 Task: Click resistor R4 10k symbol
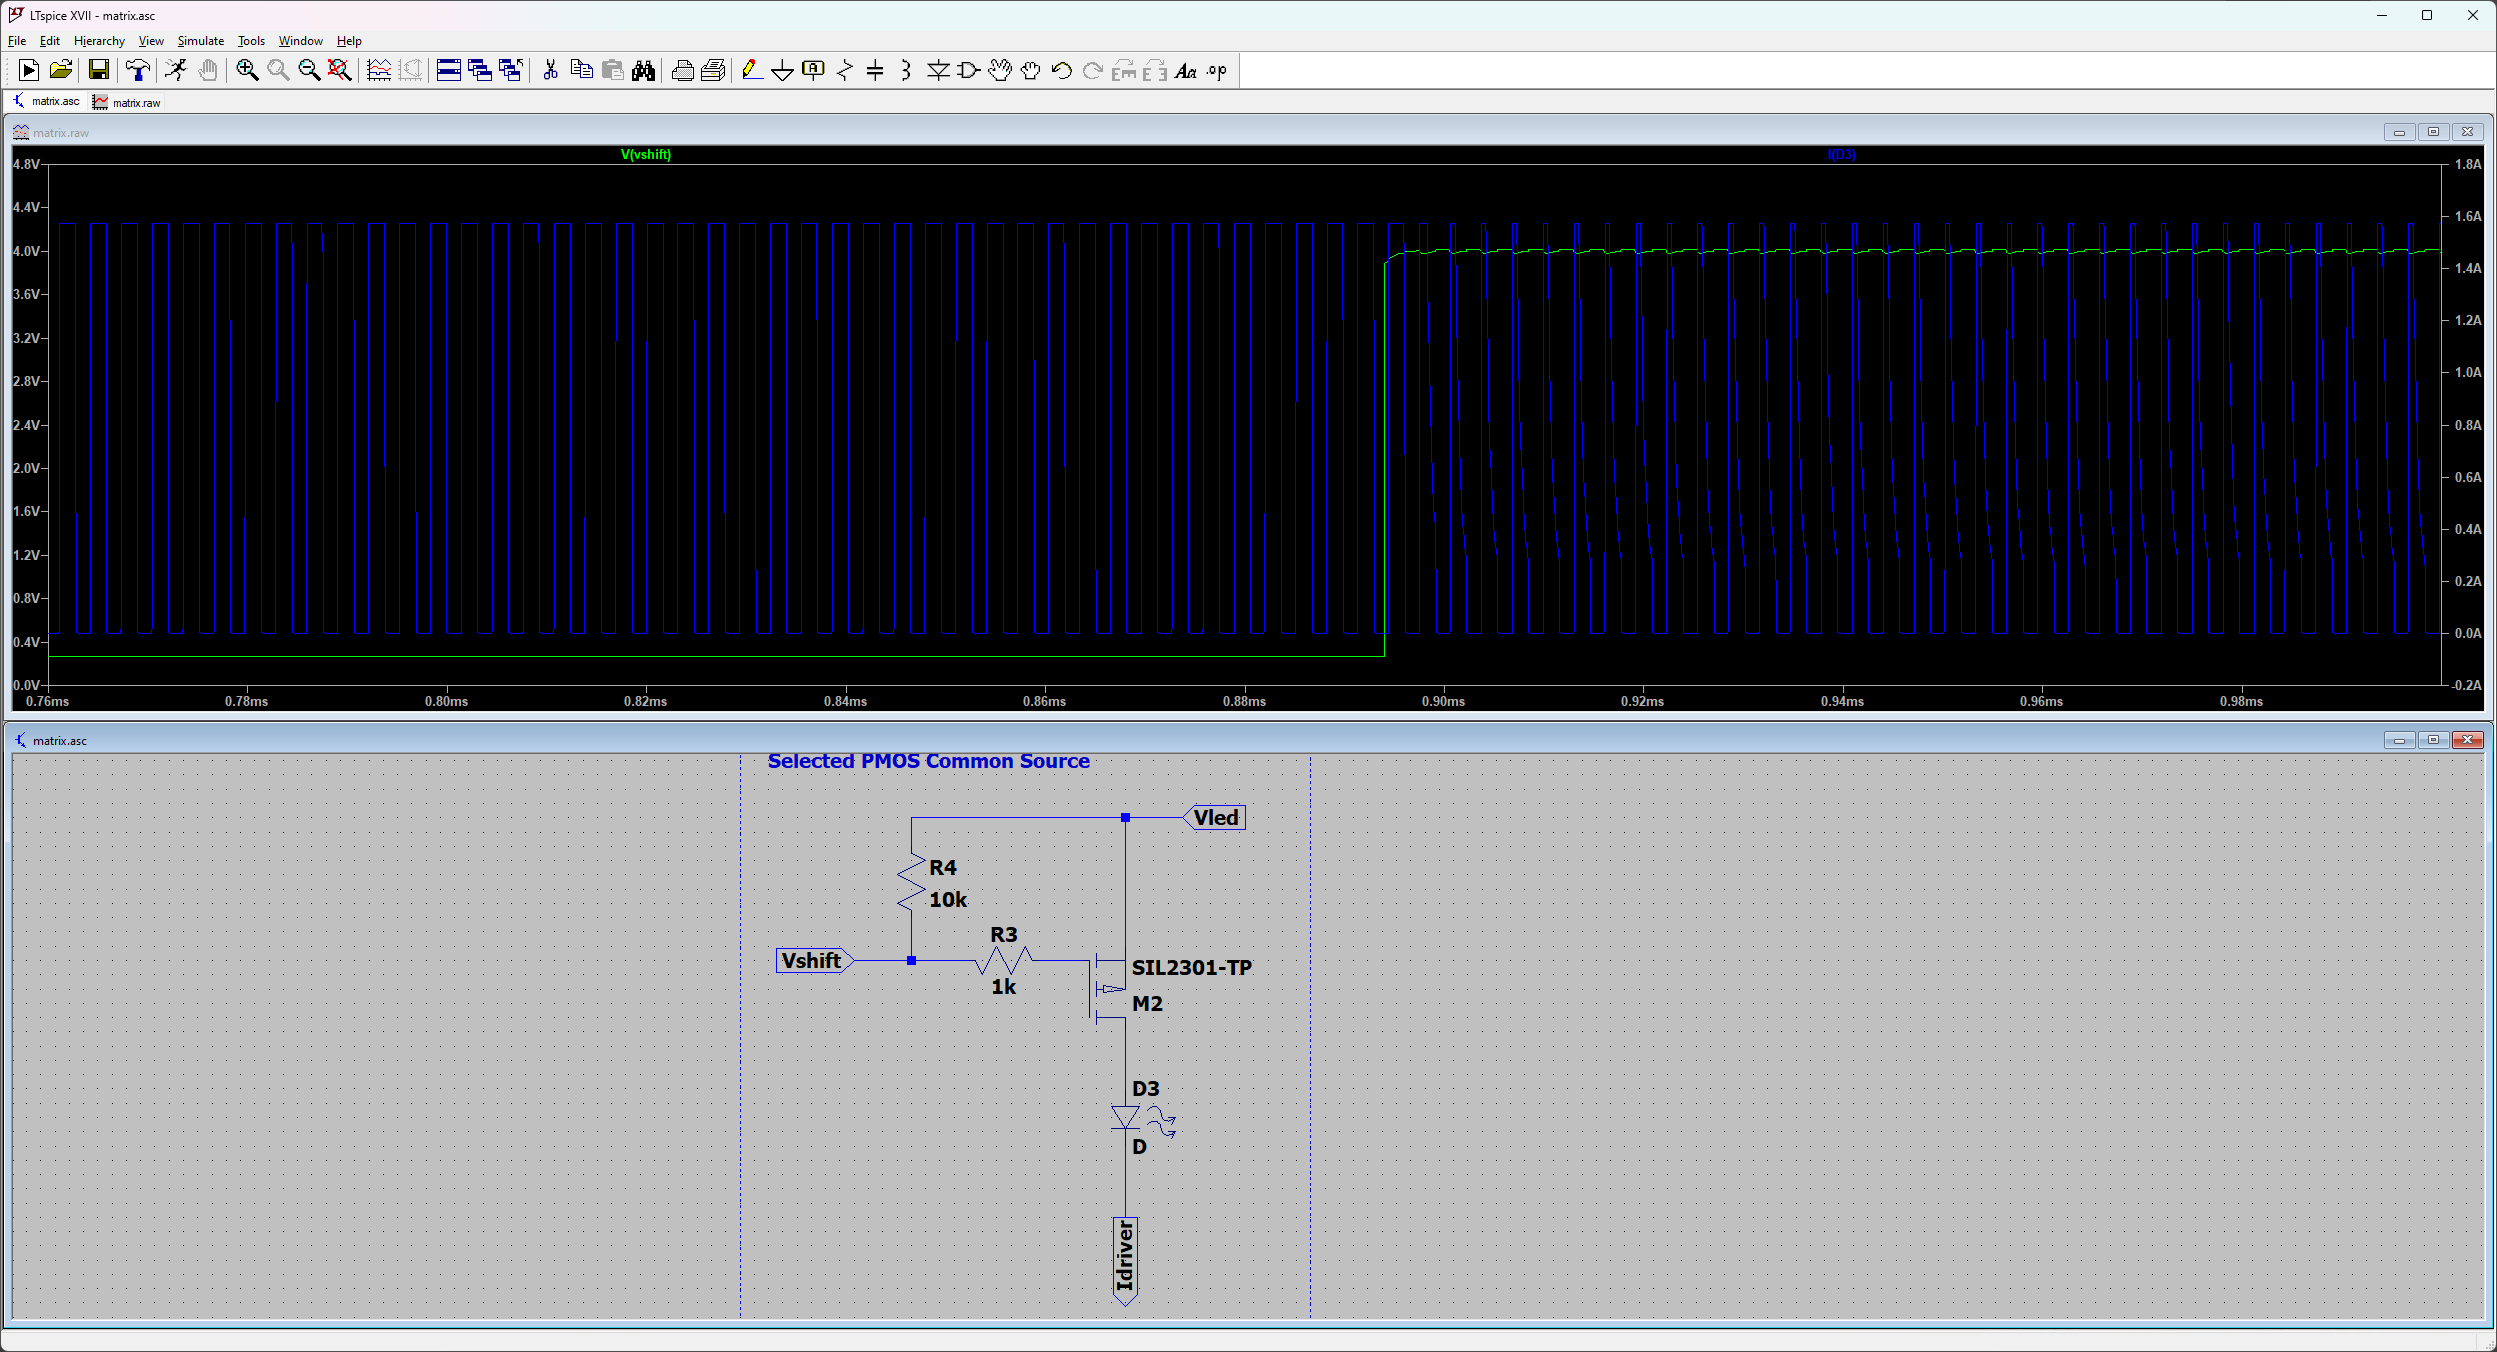pos(911,882)
